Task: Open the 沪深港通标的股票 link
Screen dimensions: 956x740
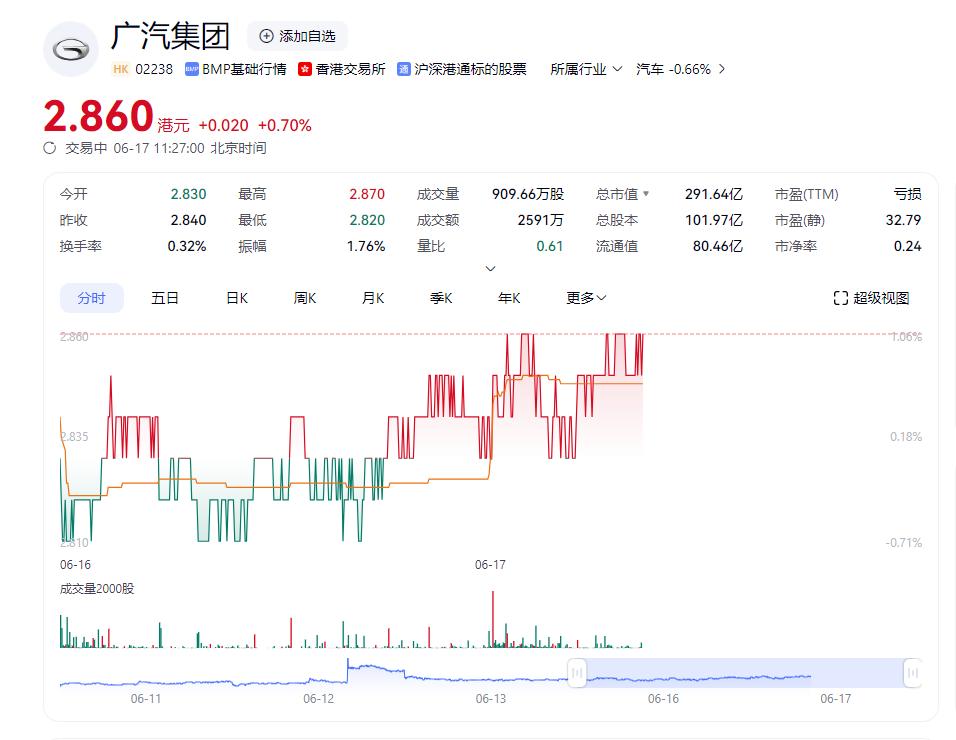Action: pyautogui.click(x=462, y=69)
